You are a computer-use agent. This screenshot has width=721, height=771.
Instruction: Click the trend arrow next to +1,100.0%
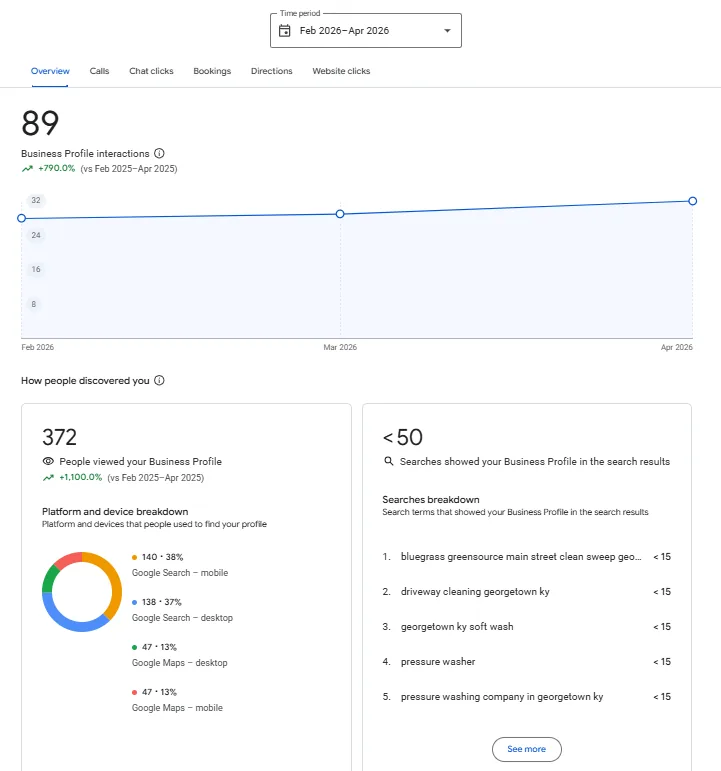(48, 477)
